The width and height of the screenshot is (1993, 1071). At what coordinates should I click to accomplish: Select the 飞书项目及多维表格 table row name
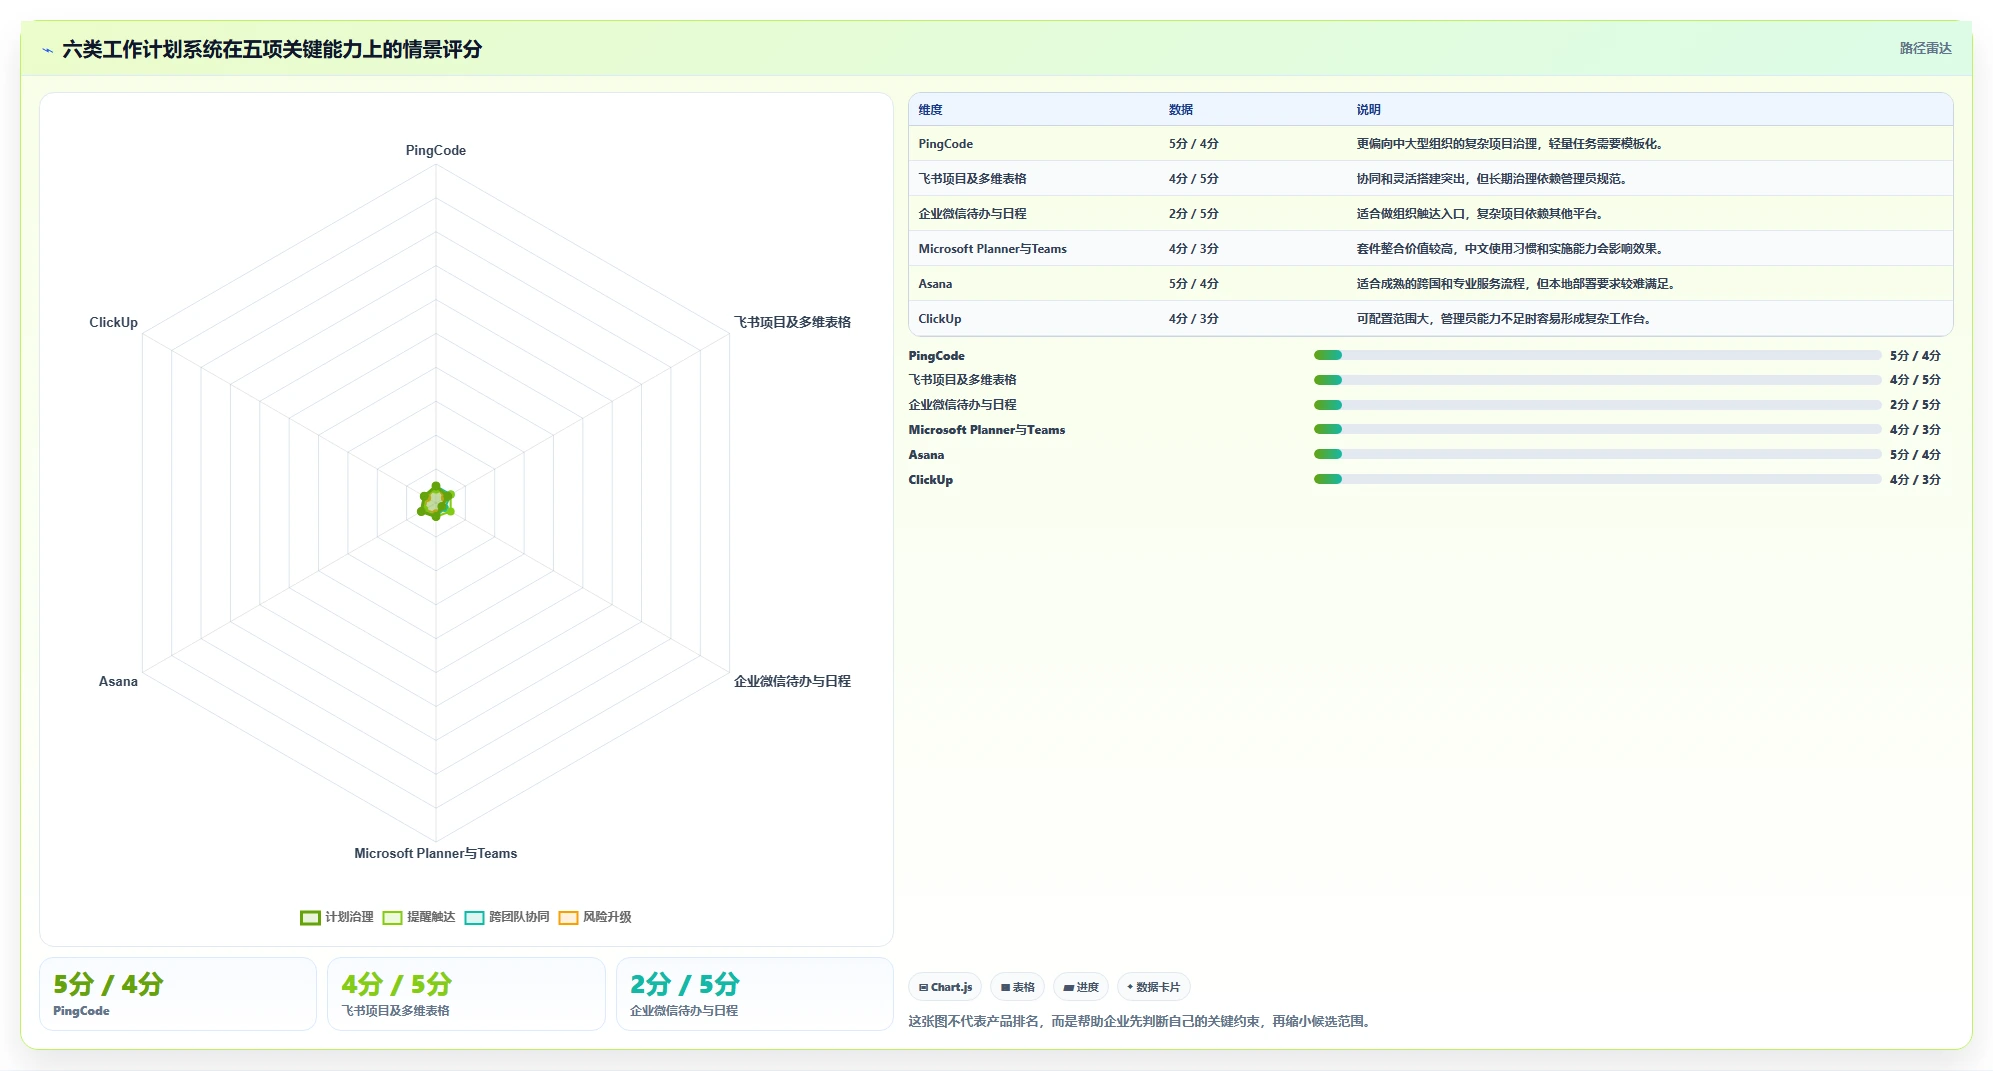pyautogui.click(x=972, y=179)
